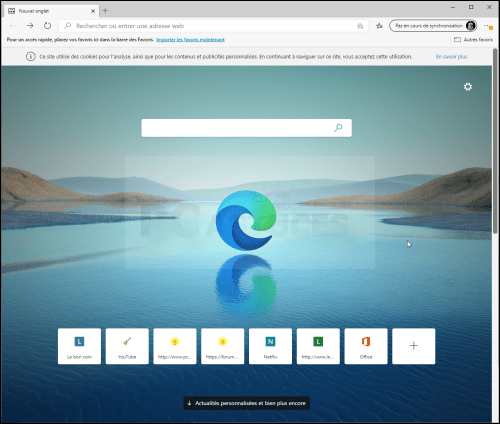This screenshot has width=500, height=424.
Task: Go forward with the forward arrow
Action: coord(30,26)
